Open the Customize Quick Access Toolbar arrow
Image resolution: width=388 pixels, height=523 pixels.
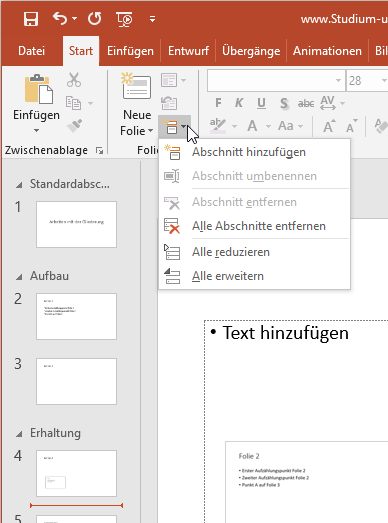(152, 19)
